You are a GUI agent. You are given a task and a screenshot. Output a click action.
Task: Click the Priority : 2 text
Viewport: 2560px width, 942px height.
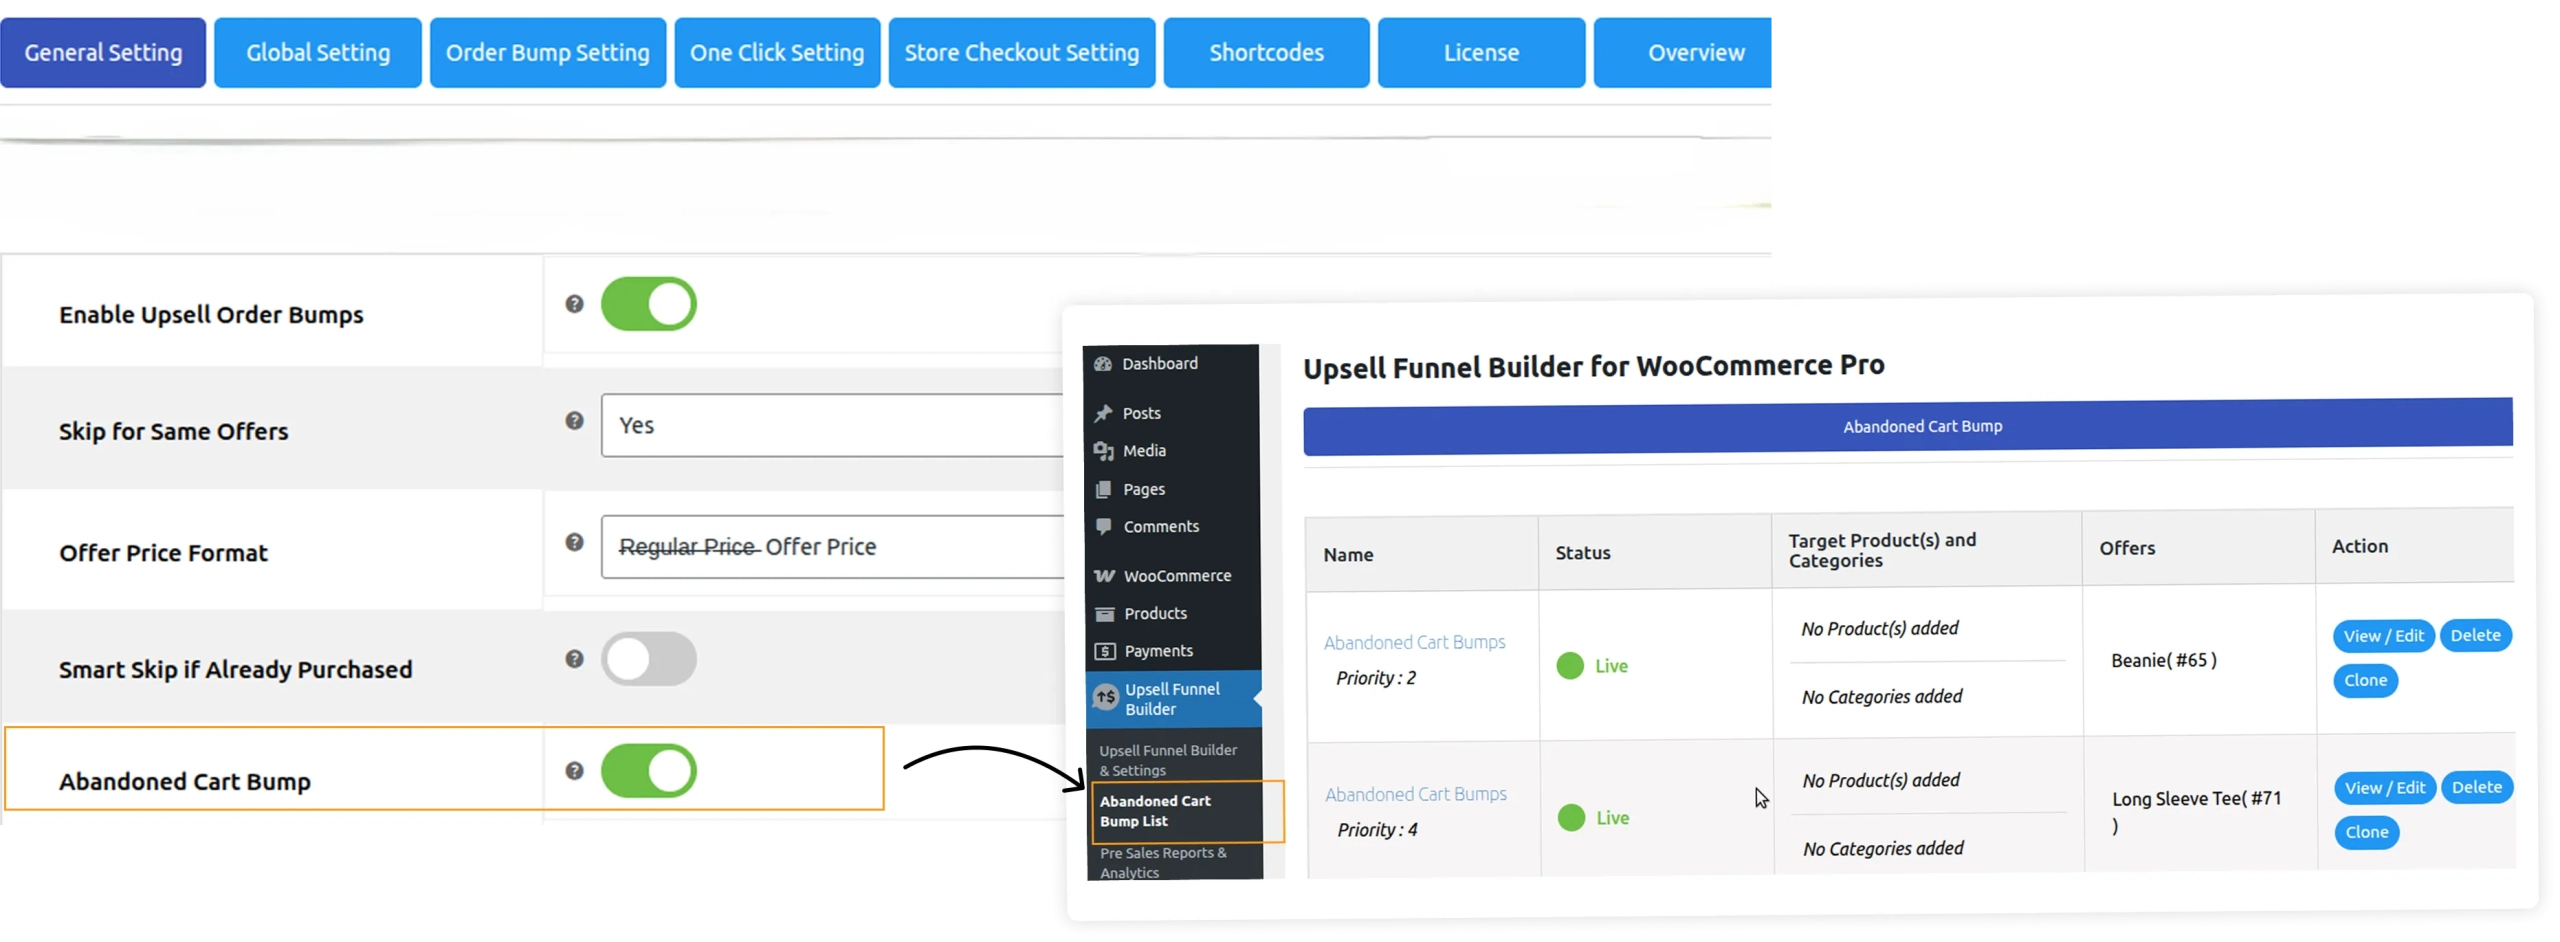coord(1374,679)
